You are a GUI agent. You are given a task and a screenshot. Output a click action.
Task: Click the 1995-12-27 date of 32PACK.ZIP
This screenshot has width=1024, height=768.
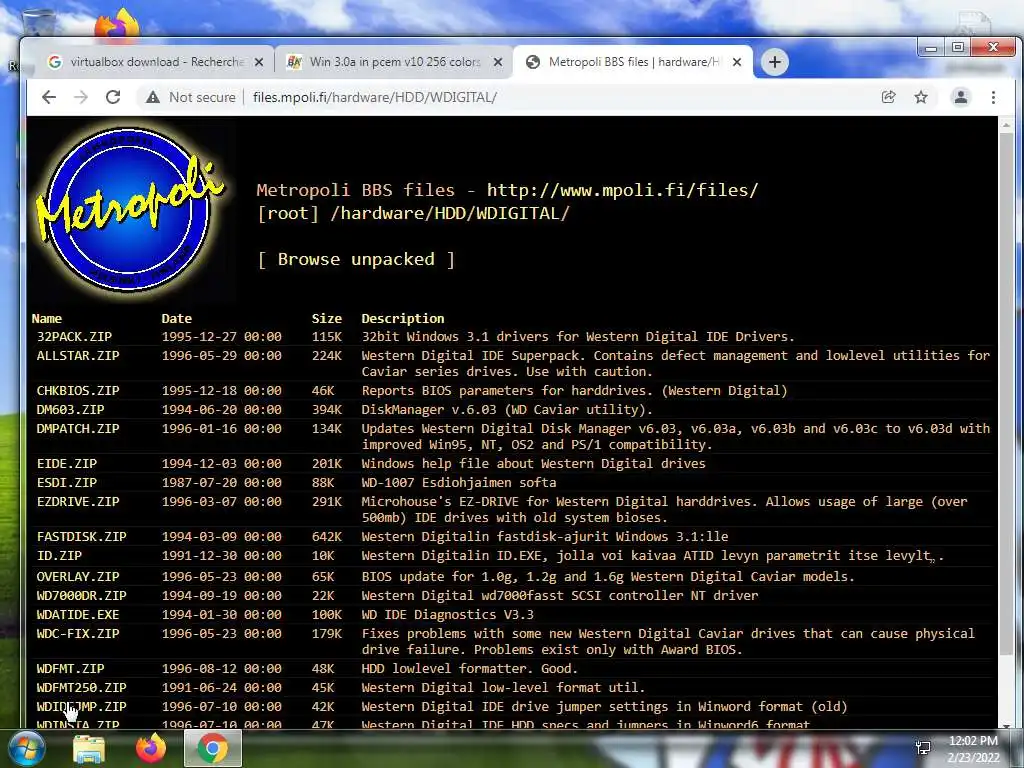pos(221,337)
